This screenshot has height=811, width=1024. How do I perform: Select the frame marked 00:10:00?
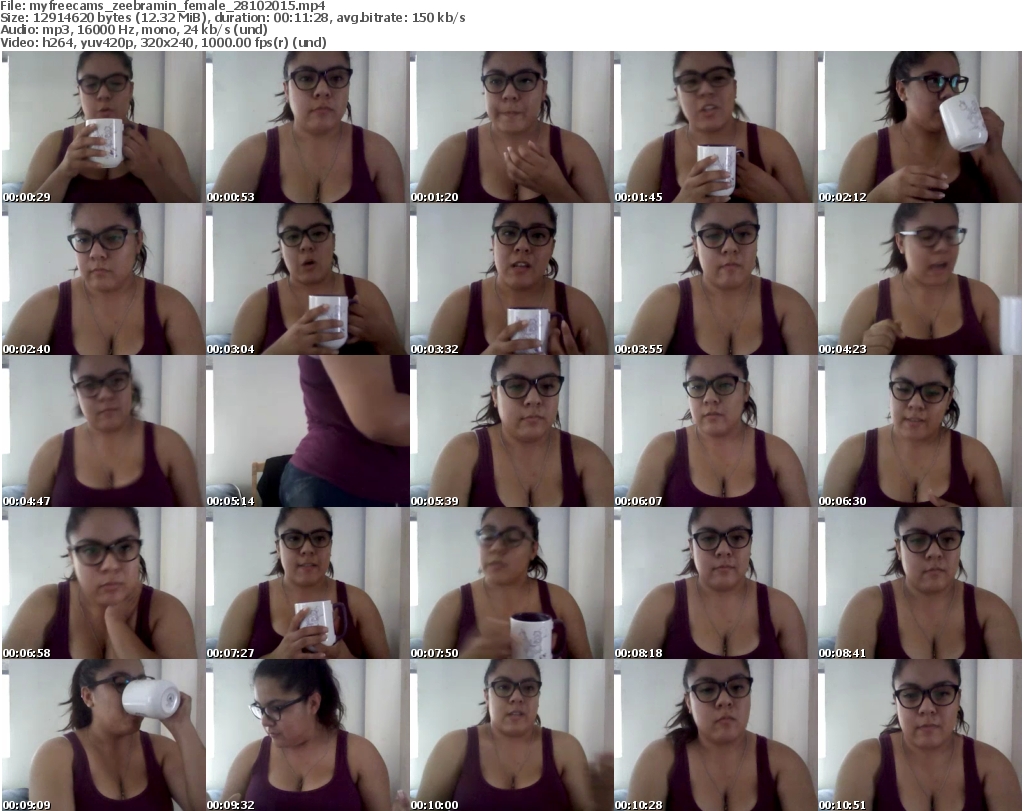pyautogui.click(x=511, y=735)
